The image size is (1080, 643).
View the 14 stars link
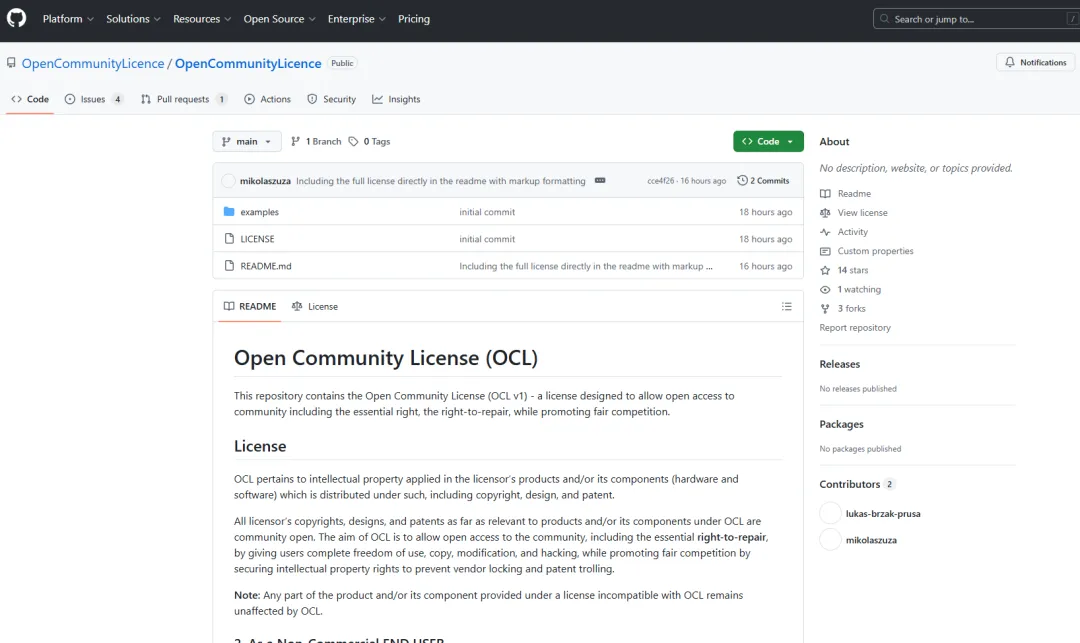pyautogui.click(x=853, y=271)
